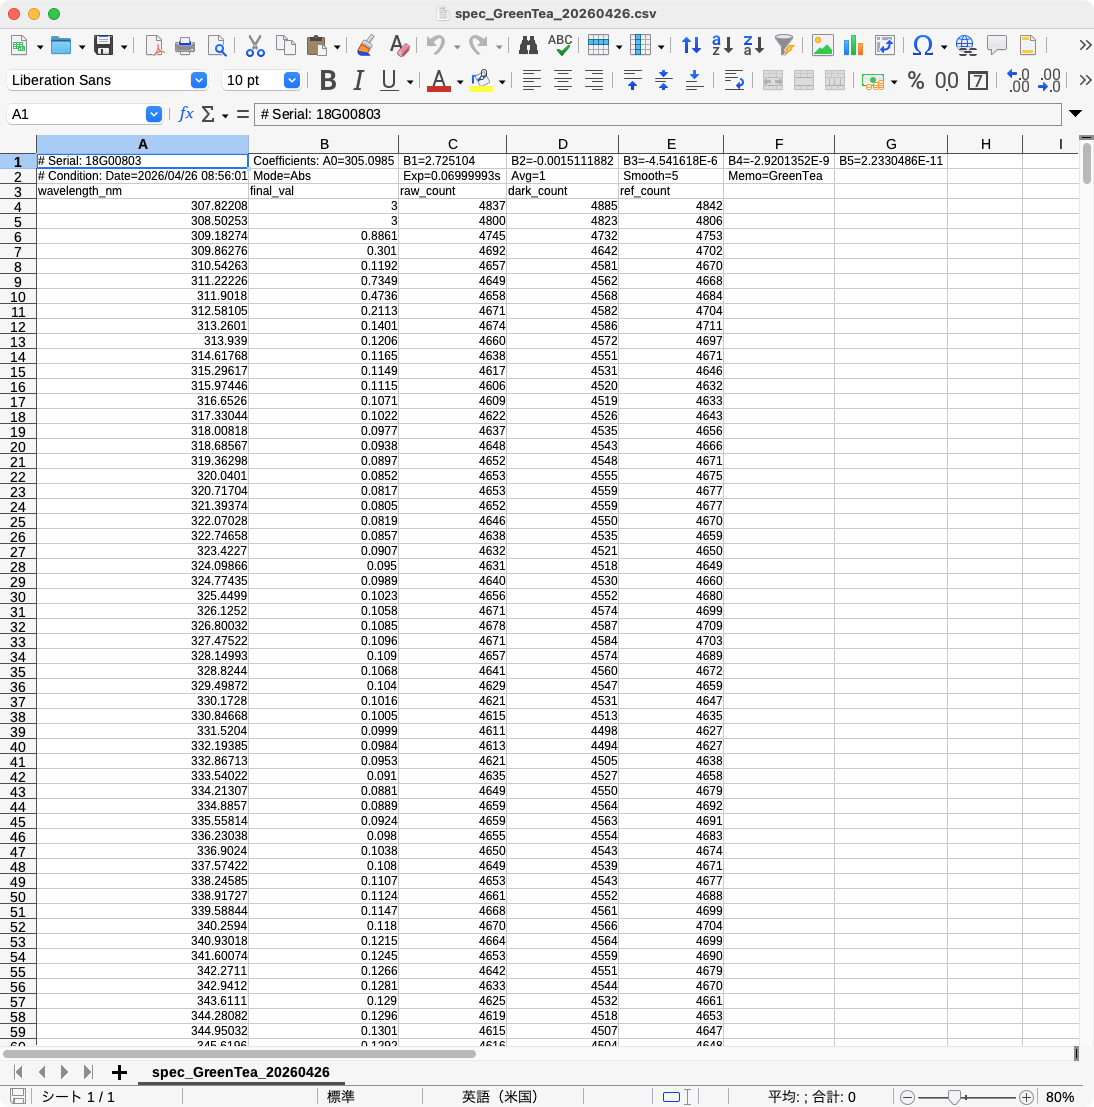Viewport: 1094px width, 1107px height.
Task: Open Find and Replace binoculars icon
Action: point(528,45)
